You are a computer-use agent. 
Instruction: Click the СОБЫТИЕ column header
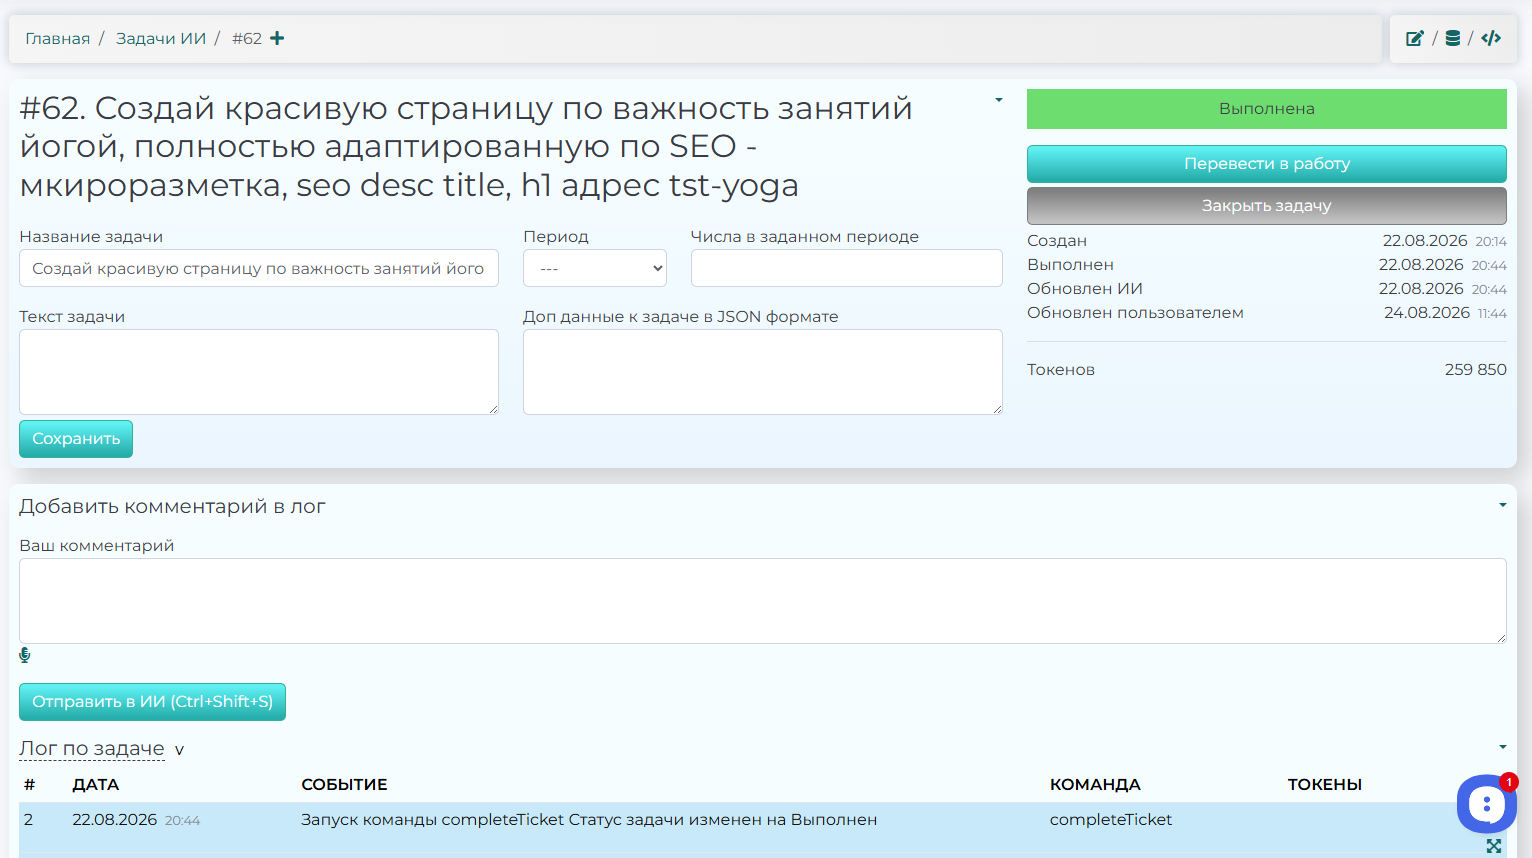[344, 785]
